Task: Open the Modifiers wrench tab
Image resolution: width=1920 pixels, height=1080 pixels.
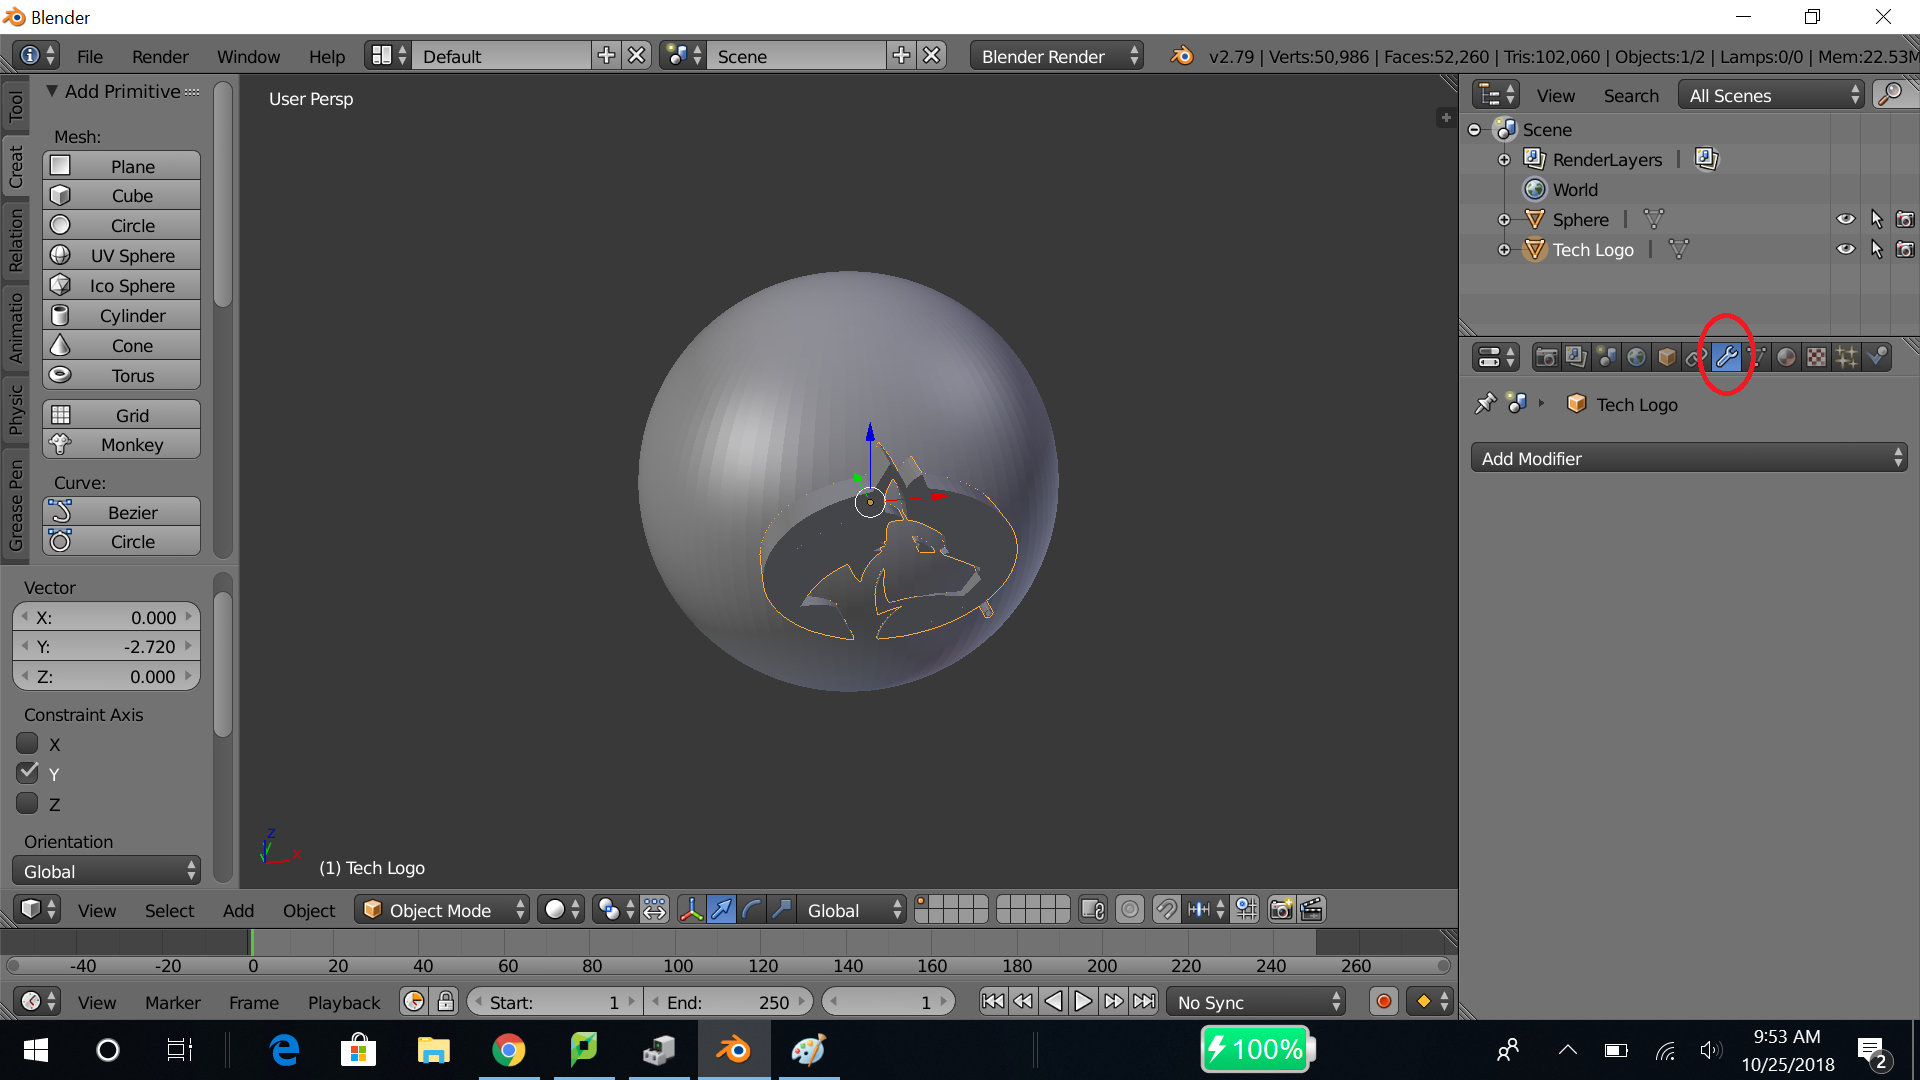Action: 1726,357
